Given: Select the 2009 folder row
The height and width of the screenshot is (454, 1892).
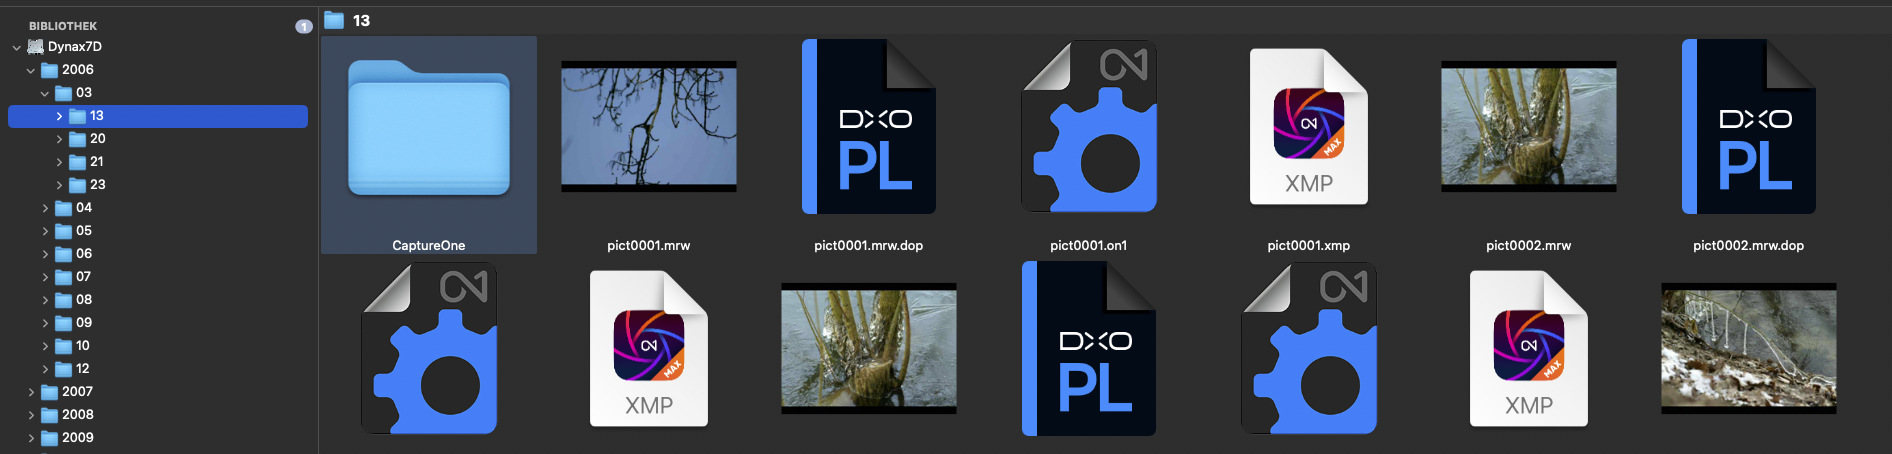Looking at the screenshot, I should point(158,438).
